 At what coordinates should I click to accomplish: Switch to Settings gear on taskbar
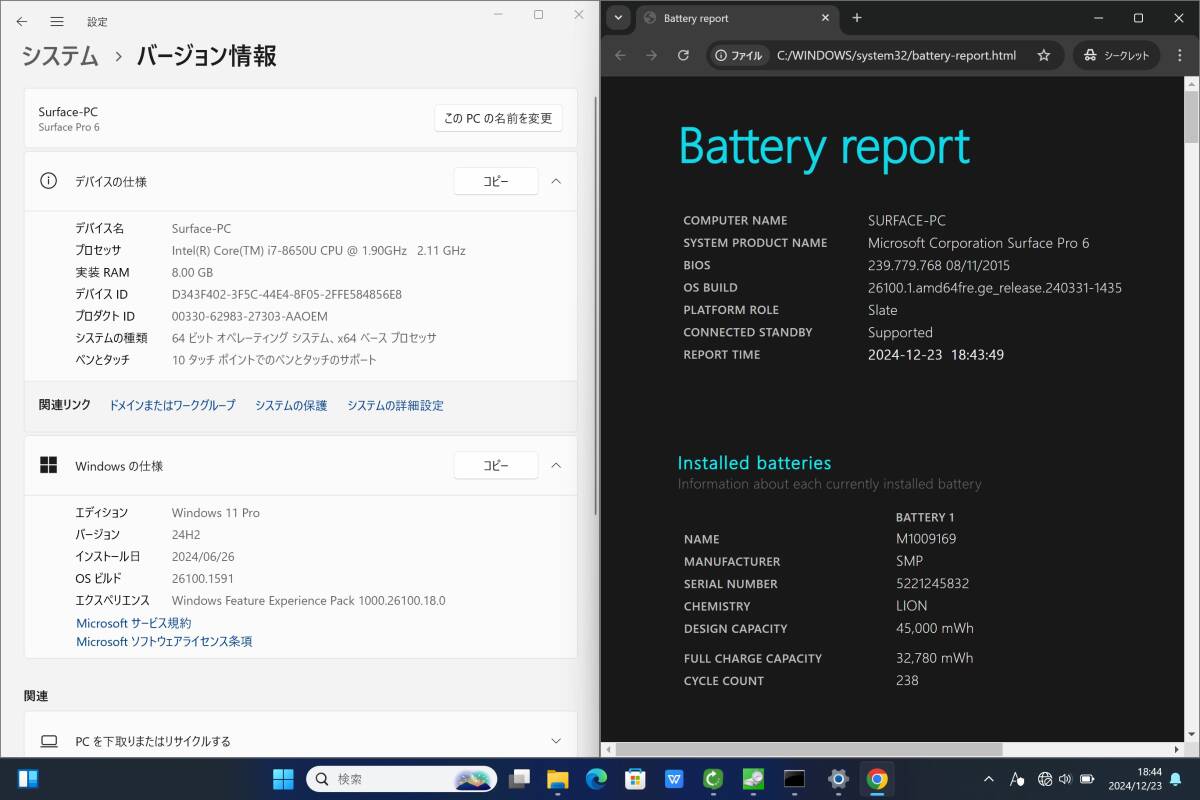click(838, 778)
